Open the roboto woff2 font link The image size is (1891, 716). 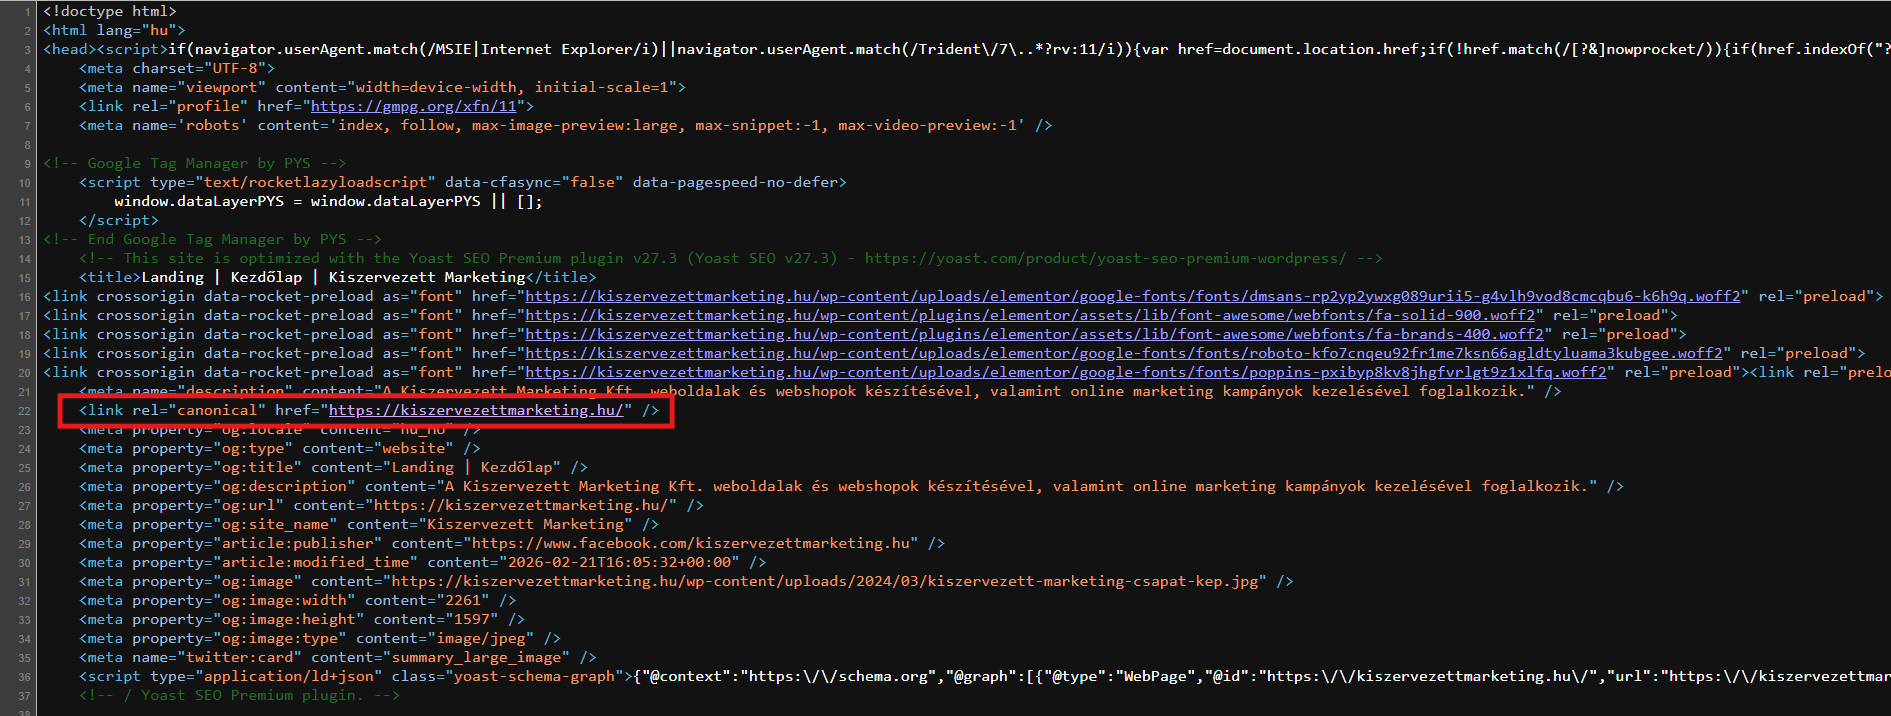pyautogui.click(x=1124, y=353)
